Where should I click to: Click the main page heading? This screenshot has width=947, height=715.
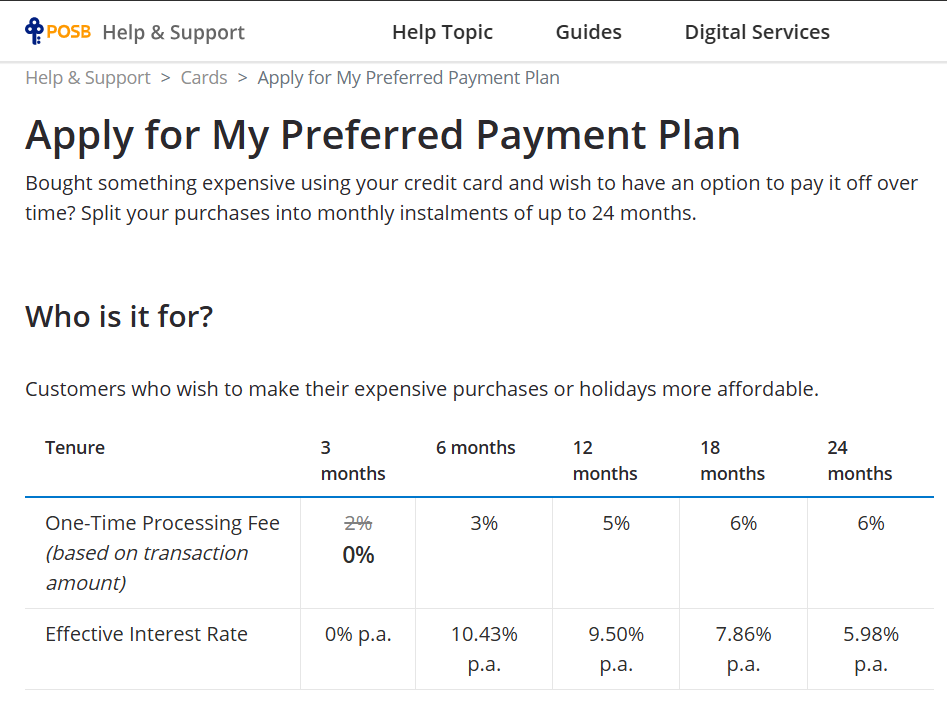pyautogui.click(x=382, y=135)
